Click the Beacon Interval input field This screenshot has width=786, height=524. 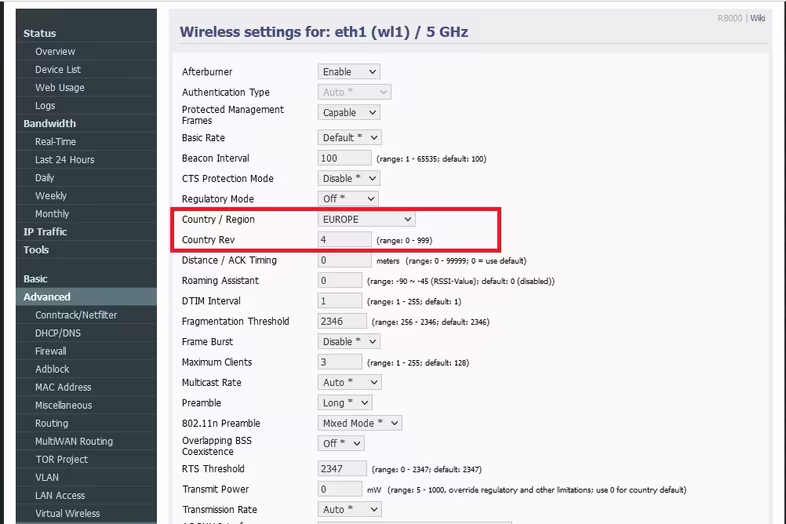pos(344,158)
